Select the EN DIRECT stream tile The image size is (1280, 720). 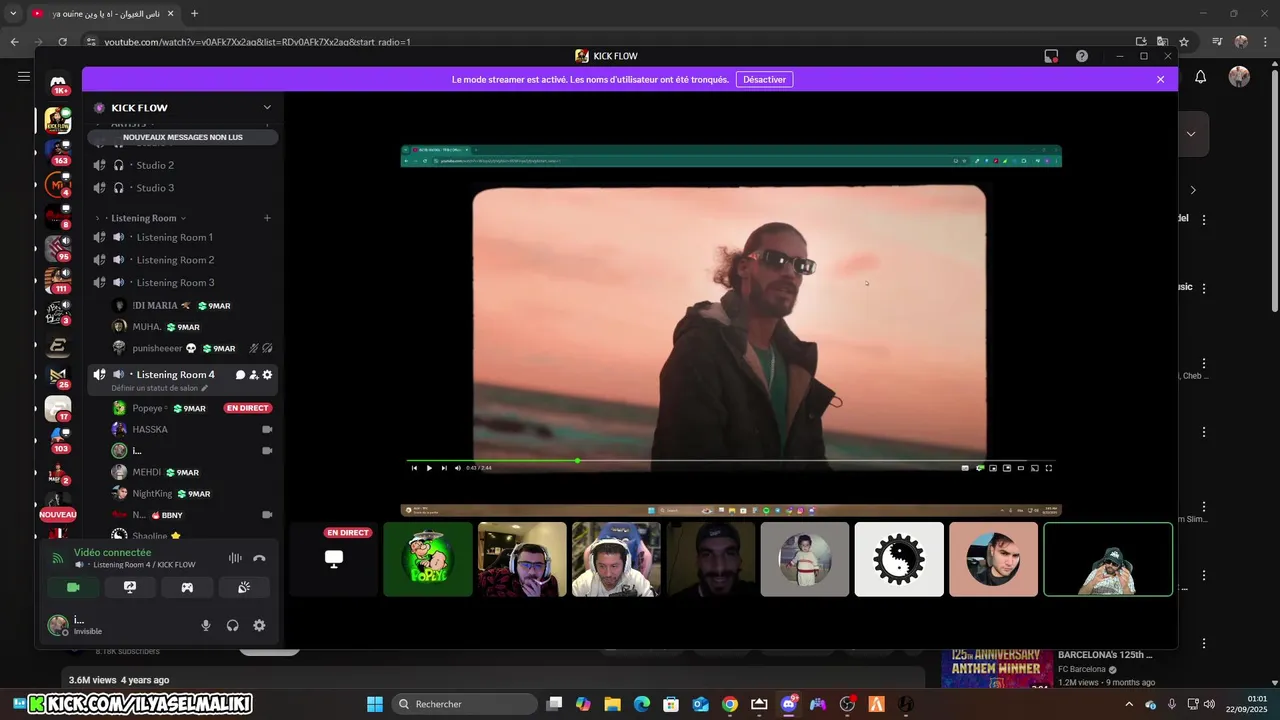coord(334,559)
